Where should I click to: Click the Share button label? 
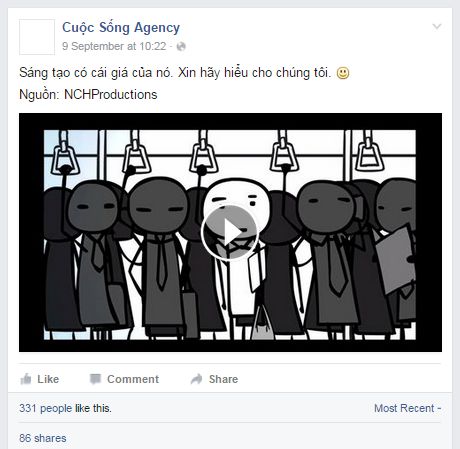click(223, 379)
